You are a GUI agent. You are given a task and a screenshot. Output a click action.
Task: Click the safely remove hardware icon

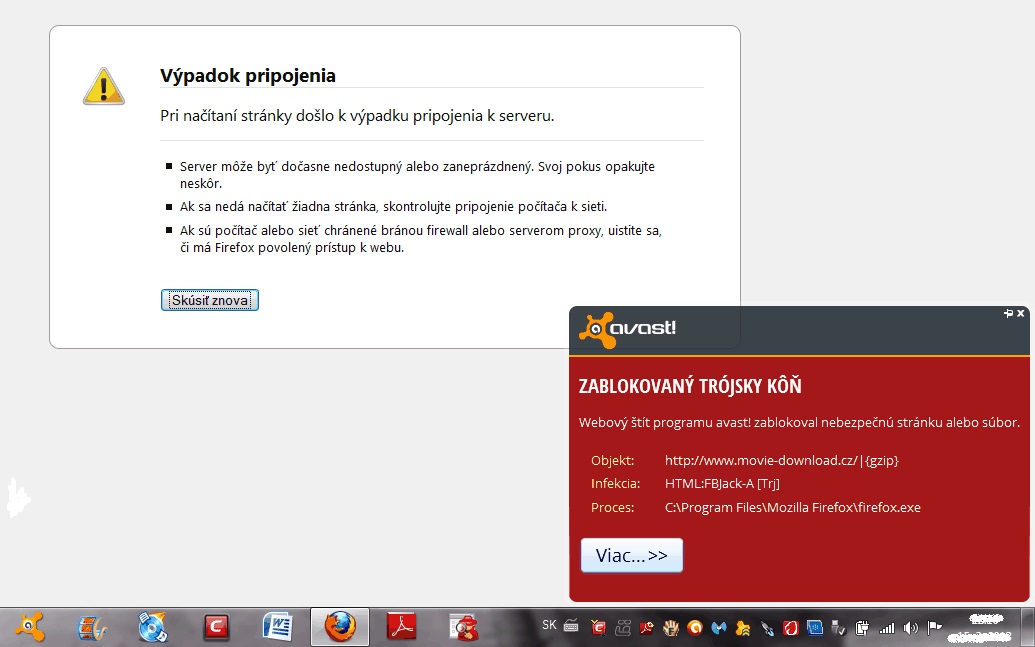tap(838, 627)
